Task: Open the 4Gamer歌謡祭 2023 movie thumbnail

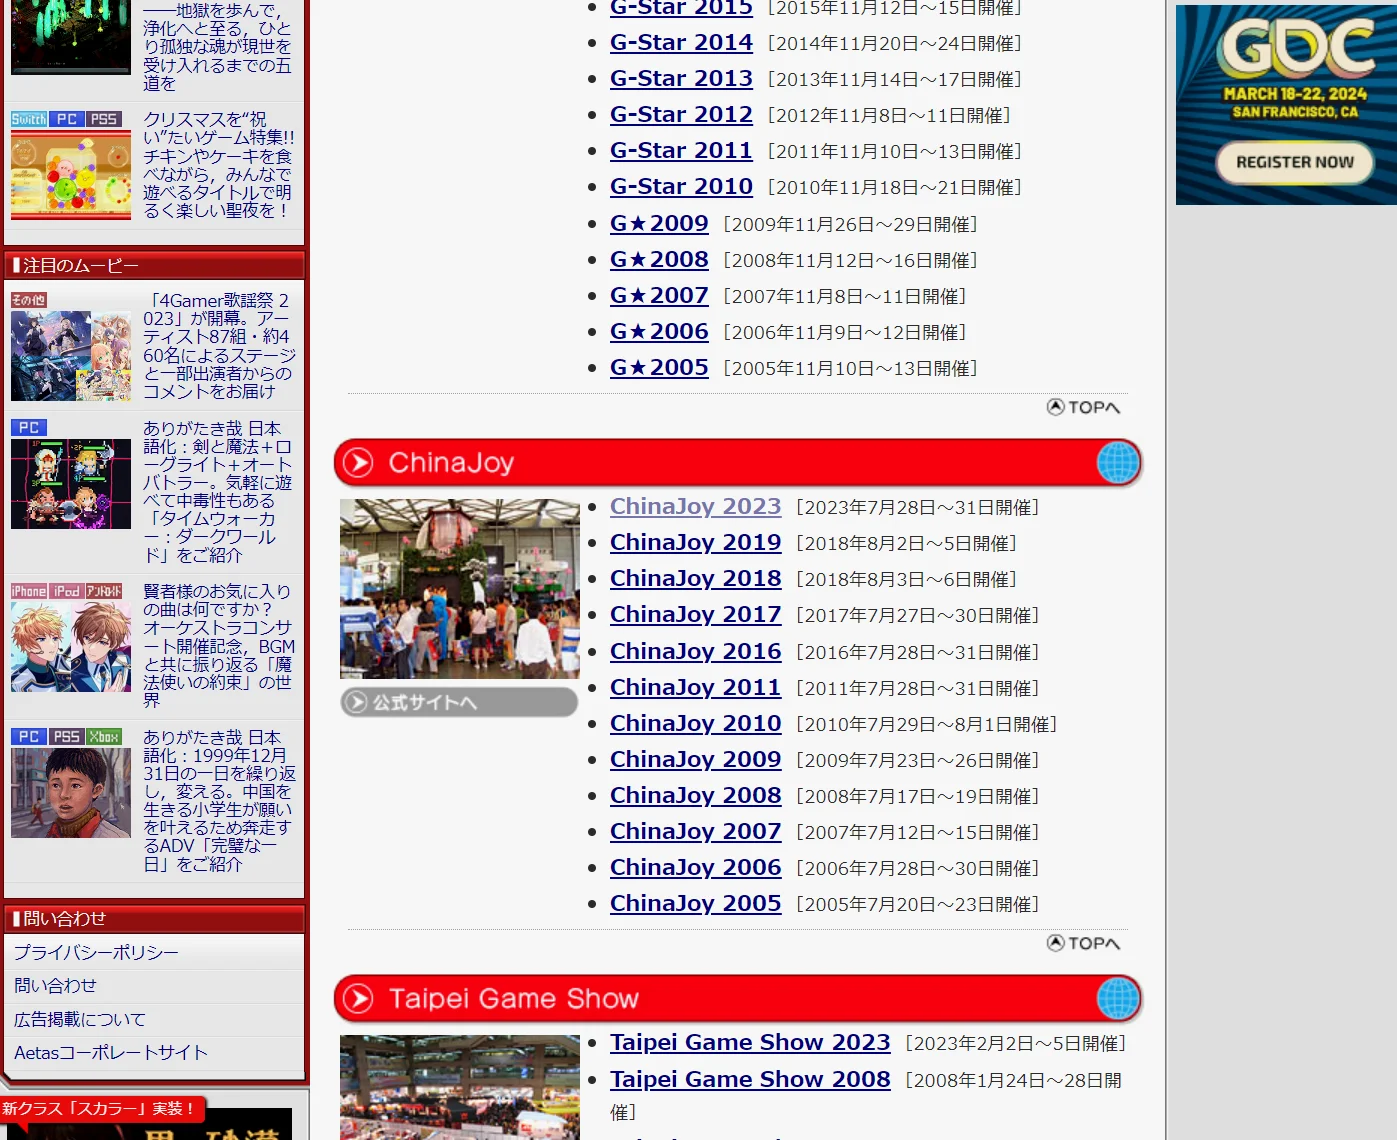Action: (71, 356)
